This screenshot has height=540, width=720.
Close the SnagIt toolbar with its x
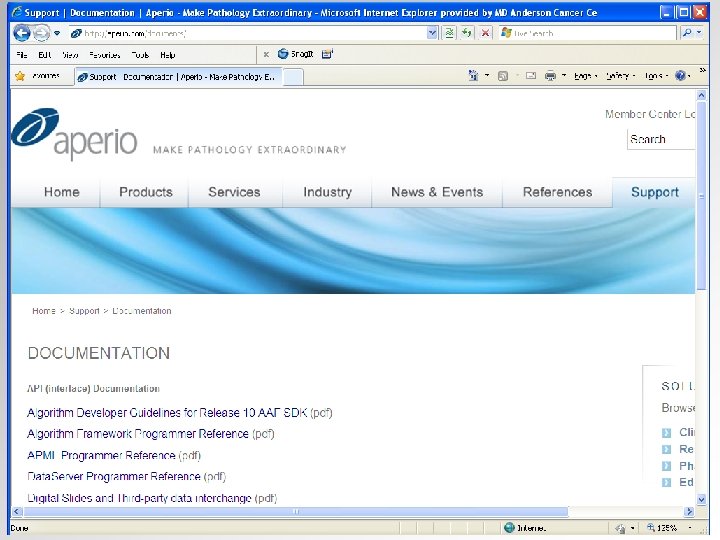click(266, 55)
